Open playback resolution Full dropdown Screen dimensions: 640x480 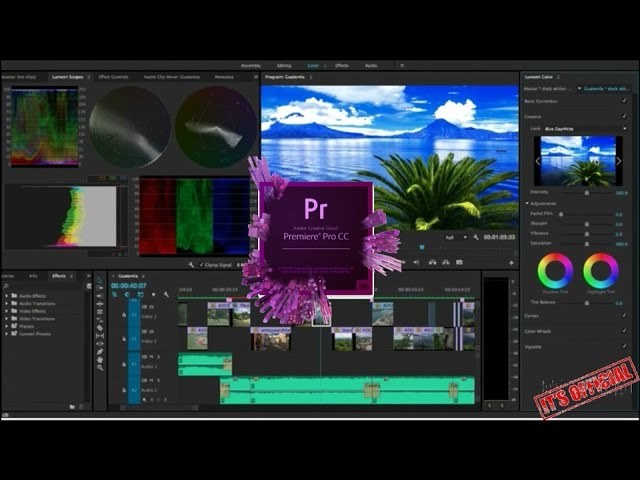pyautogui.click(x=456, y=238)
